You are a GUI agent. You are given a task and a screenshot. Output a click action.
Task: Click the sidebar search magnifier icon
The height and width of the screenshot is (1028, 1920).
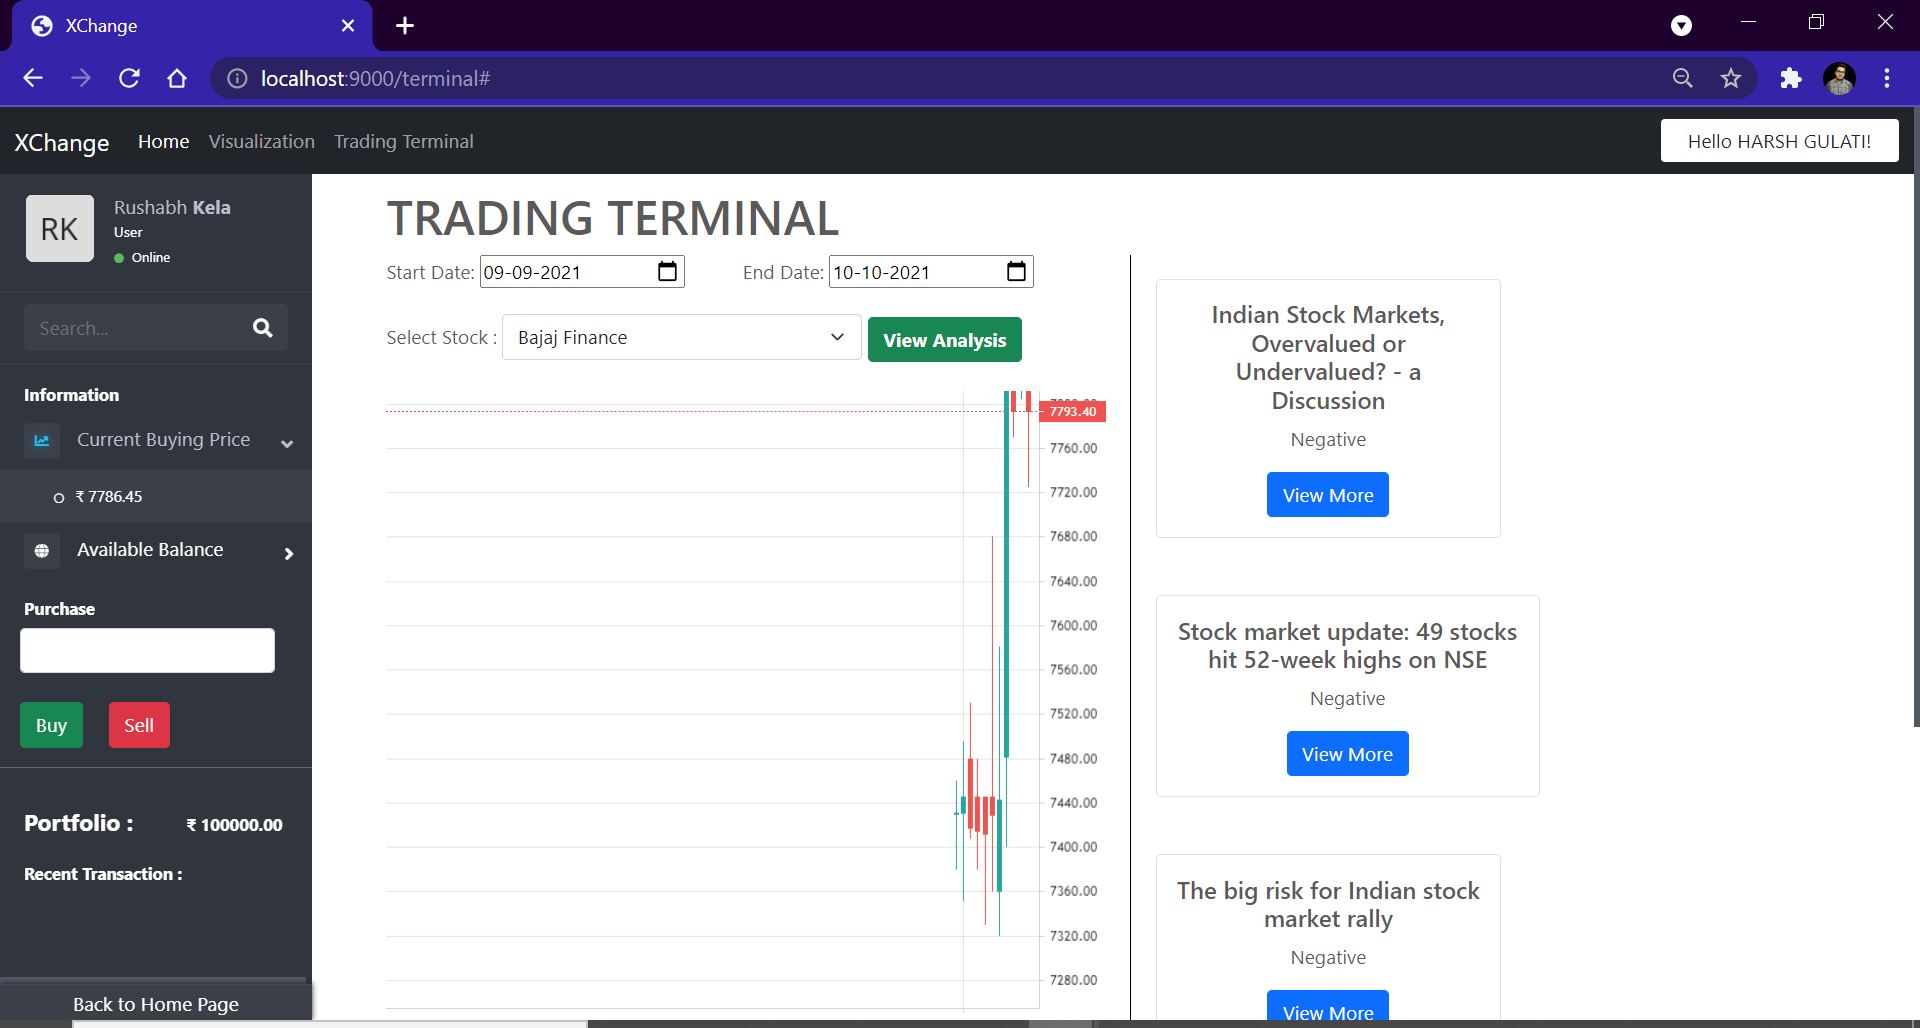coord(263,328)
